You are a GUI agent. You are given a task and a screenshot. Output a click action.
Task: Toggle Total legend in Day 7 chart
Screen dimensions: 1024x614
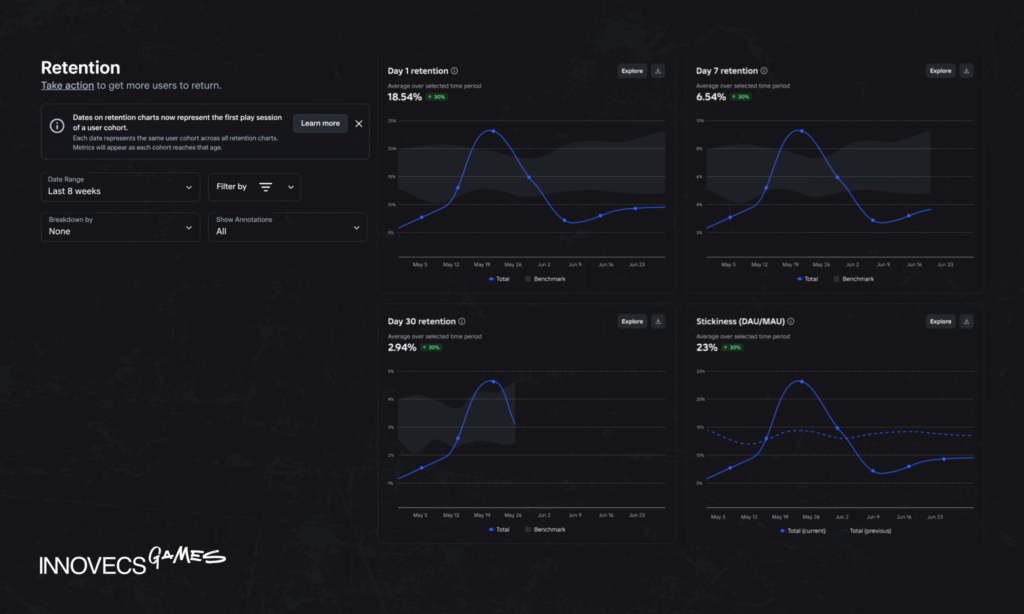point(807,279)
